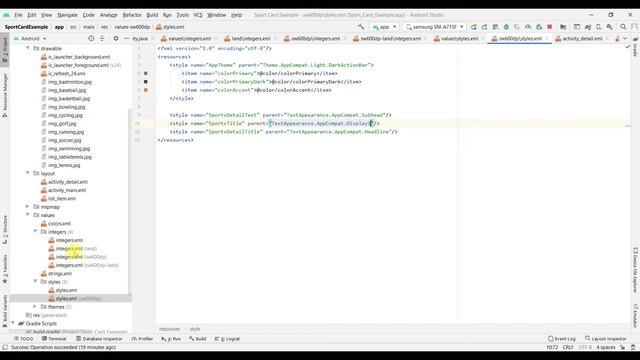This screenshot has width=640, height=360.
Task: Open the samsung SM-A715F device dropdown
Action: [434, 27]
